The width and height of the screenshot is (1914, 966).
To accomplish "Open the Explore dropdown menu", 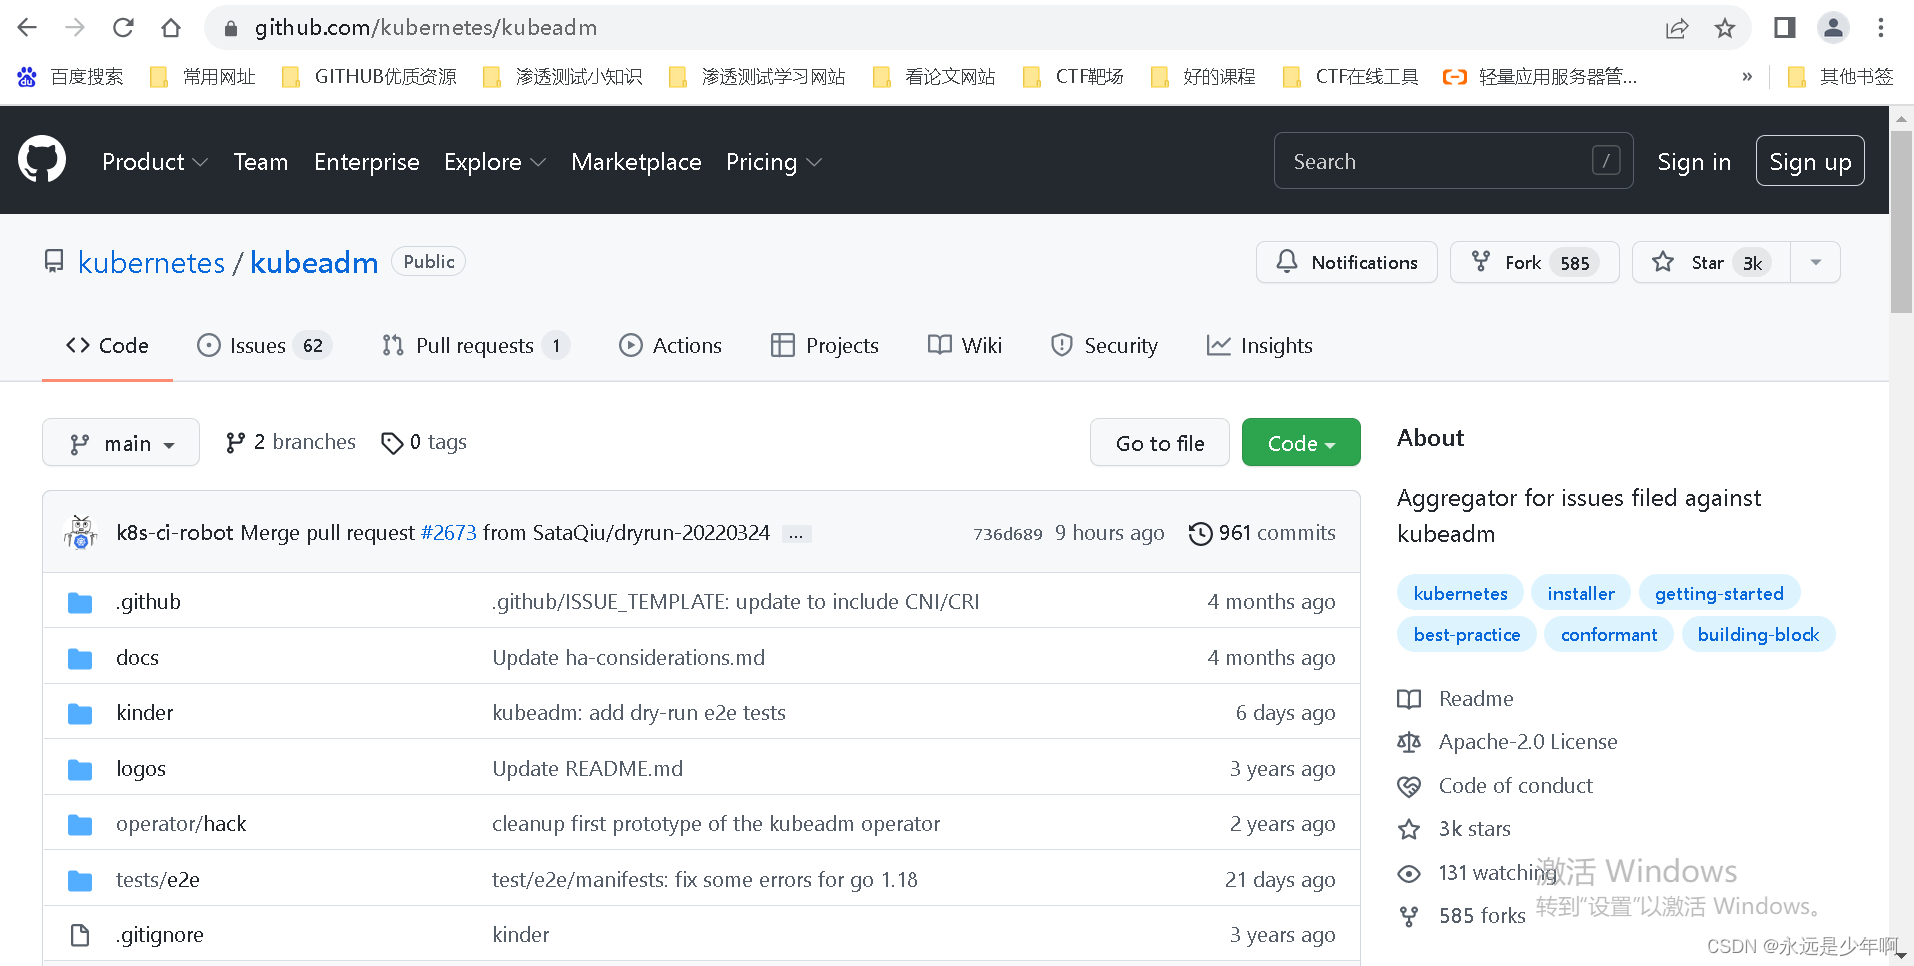I will (495, 162).
